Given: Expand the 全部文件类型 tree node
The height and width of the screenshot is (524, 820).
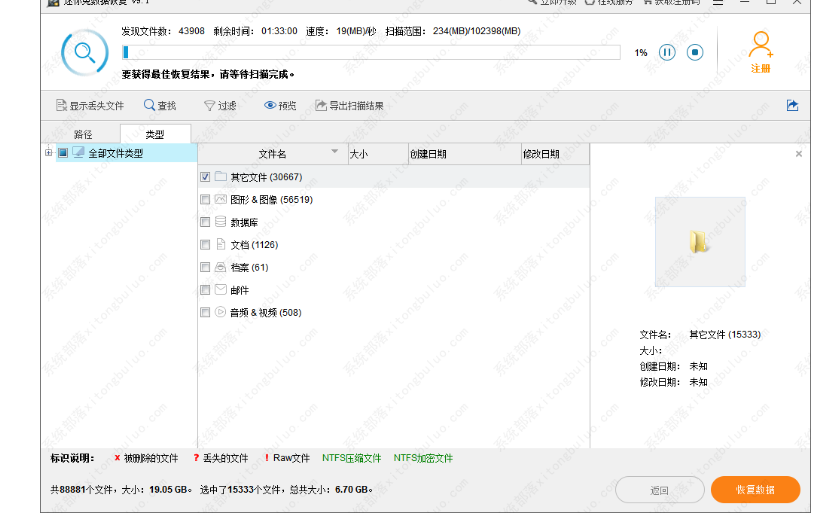Looking at the screenshot, I should pos(48,153).
